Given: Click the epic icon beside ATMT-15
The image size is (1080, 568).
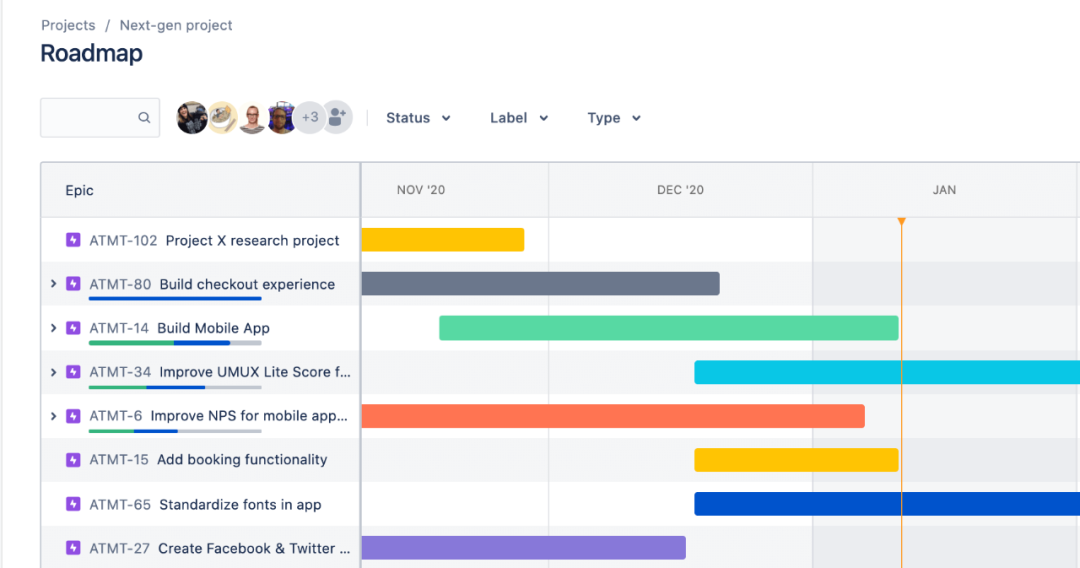Looking at the screenshot, I should (x=73, y=460).
